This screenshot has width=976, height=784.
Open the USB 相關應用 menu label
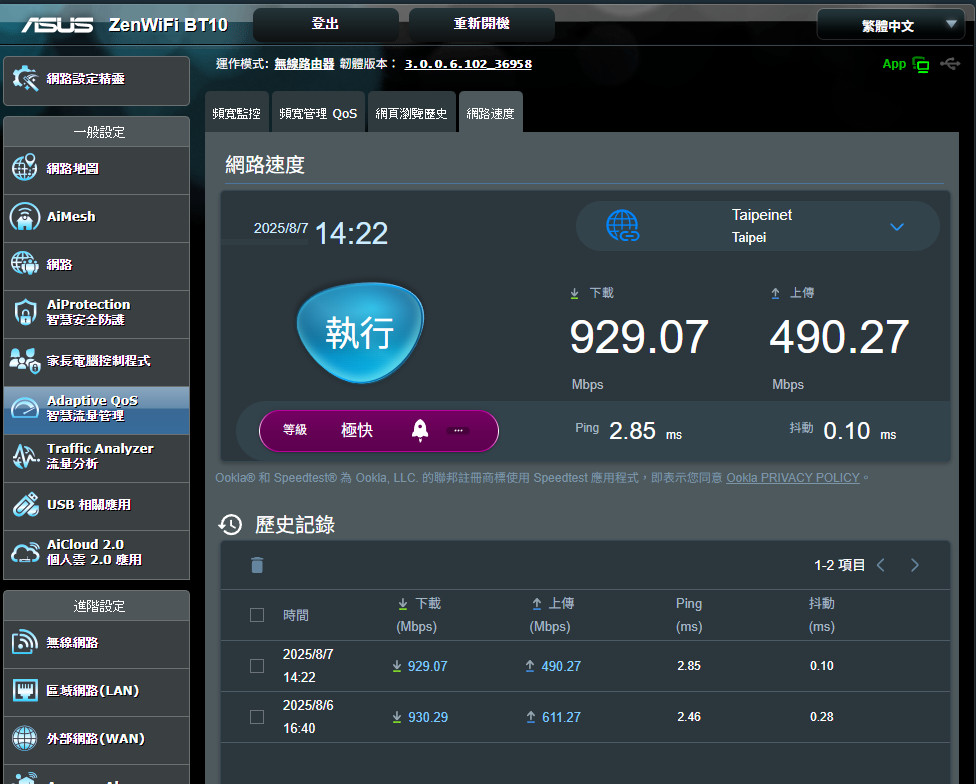point(89,505)
